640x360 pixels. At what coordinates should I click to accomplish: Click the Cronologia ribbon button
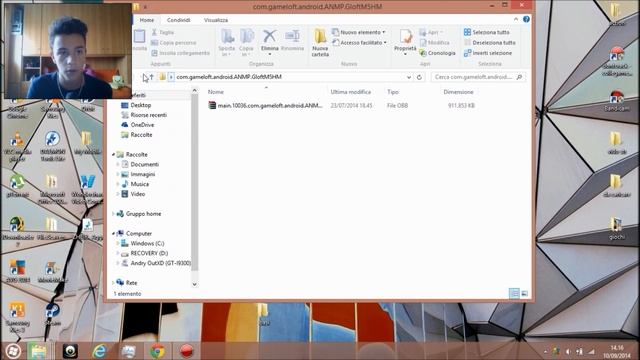tap(437, 53)
